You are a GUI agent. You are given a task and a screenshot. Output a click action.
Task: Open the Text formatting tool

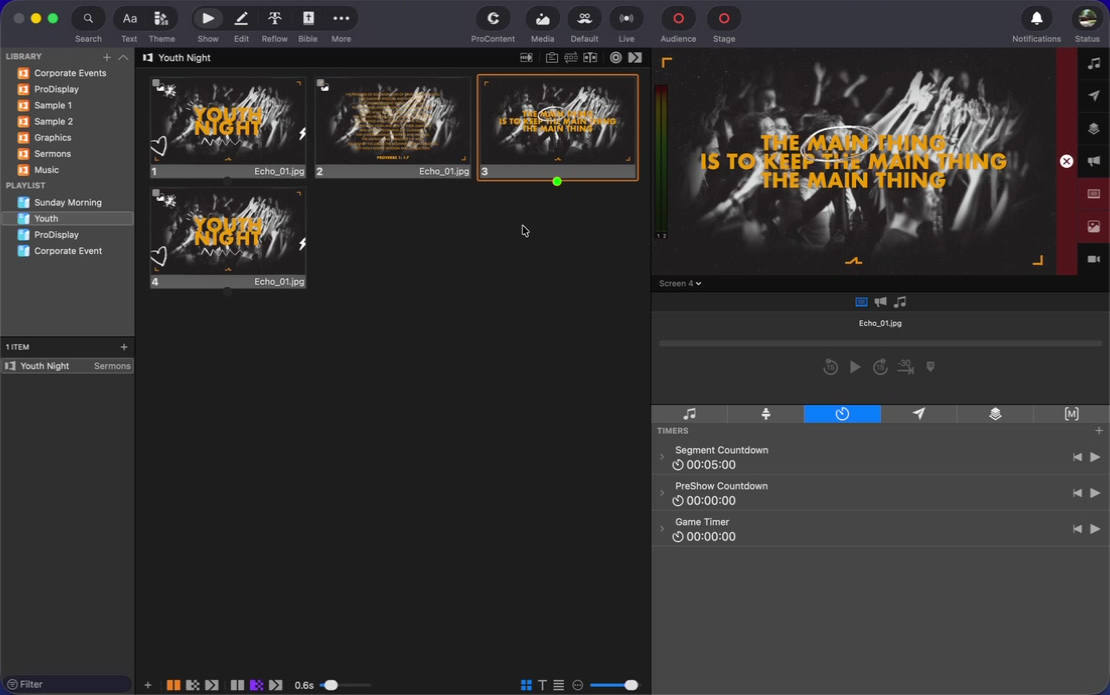point(129,18)
